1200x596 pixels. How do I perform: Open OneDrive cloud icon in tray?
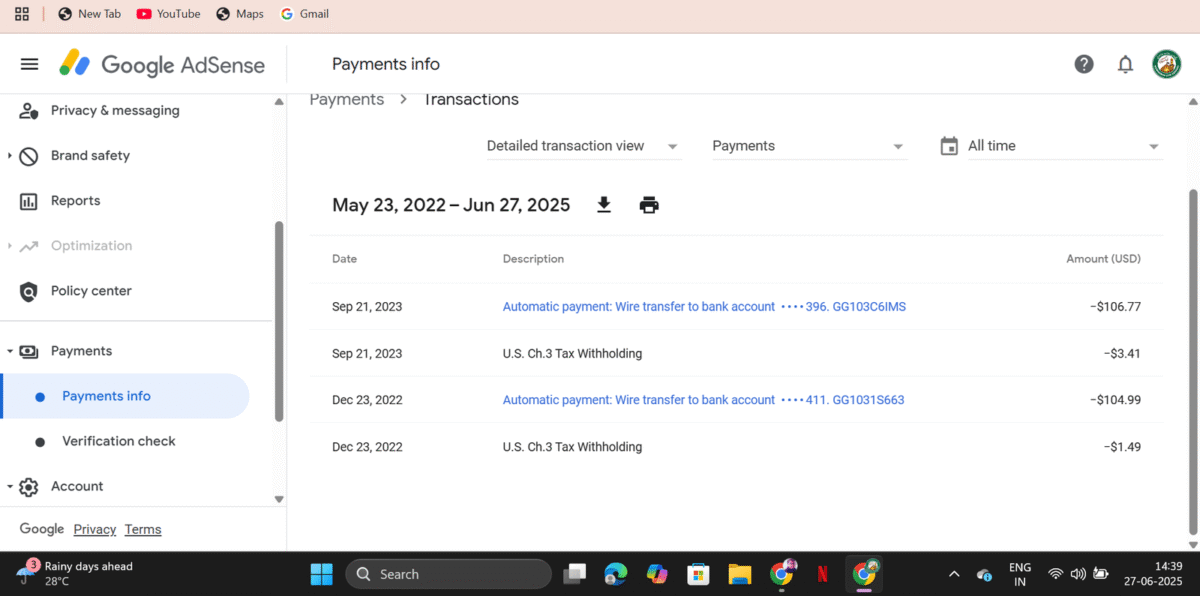[x=985, y=574]
